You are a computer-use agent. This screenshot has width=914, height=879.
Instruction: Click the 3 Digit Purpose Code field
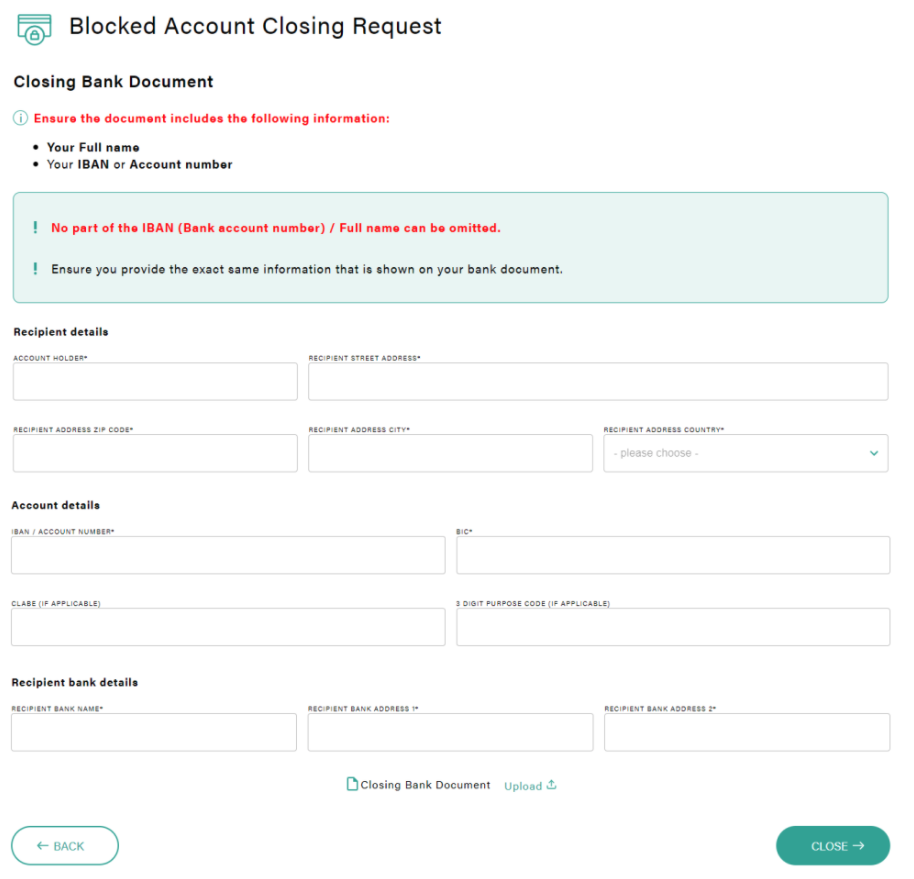673,627
